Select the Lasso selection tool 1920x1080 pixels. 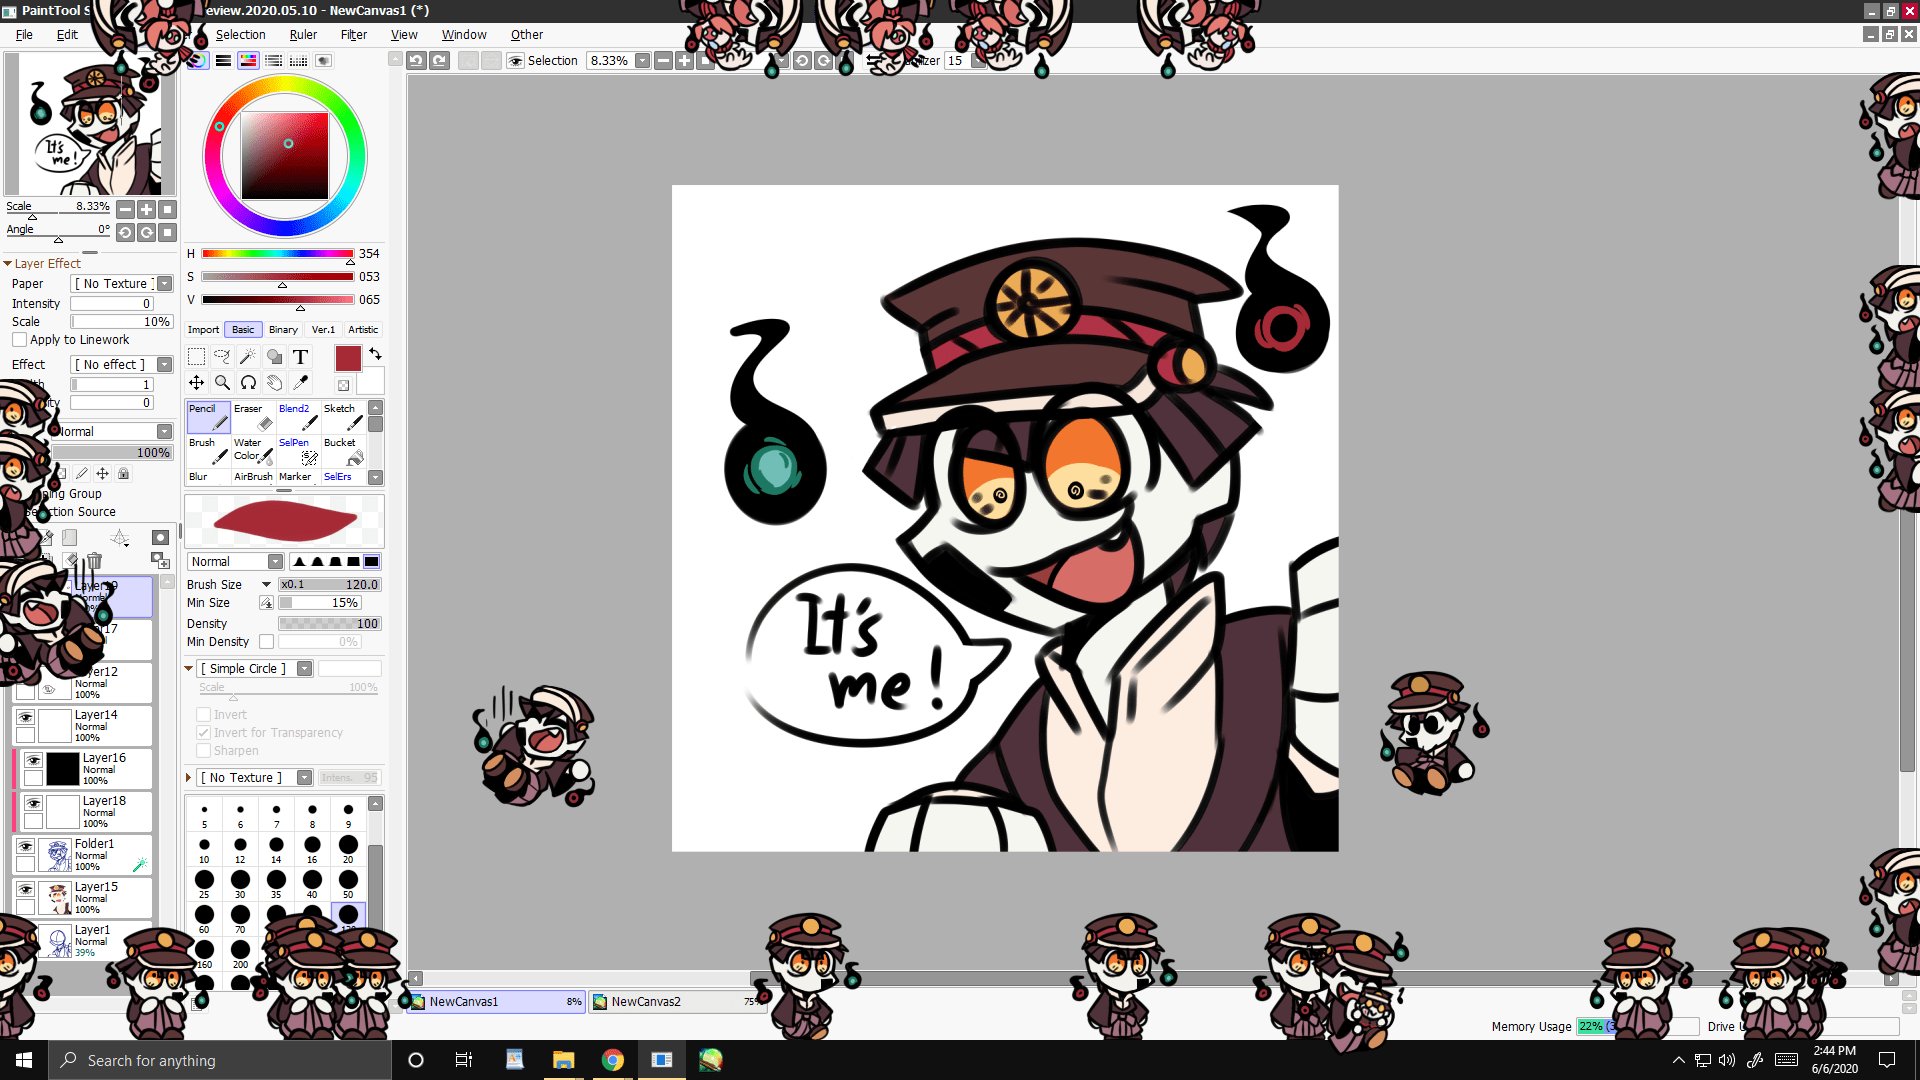pos(222,357)
